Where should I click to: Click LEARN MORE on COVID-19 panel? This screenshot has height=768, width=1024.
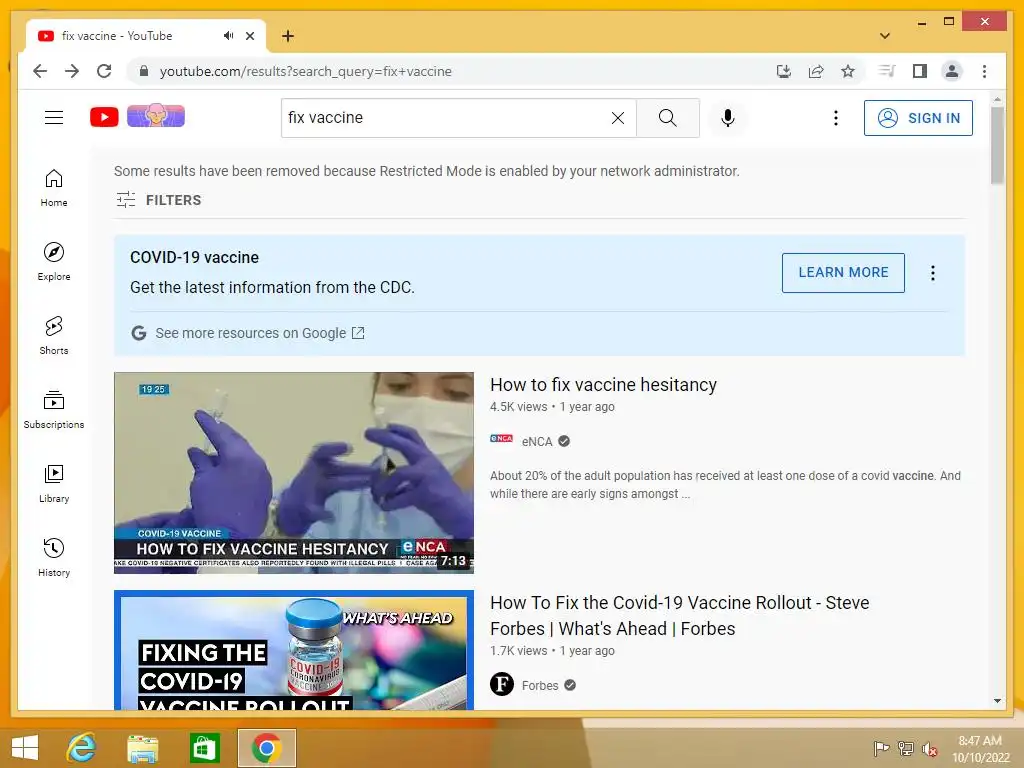click(843, 272)
